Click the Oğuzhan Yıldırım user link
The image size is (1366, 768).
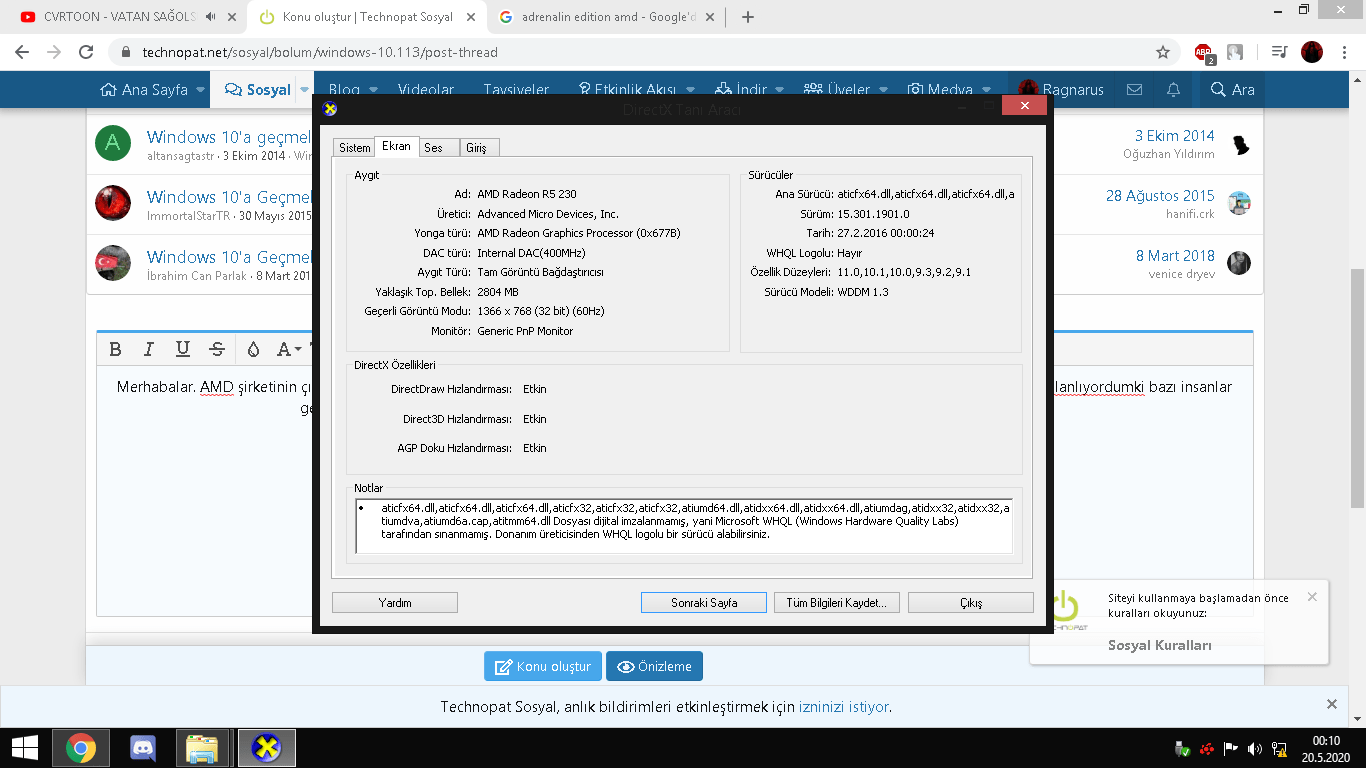pyautogui.click(x=1169, y=154)
